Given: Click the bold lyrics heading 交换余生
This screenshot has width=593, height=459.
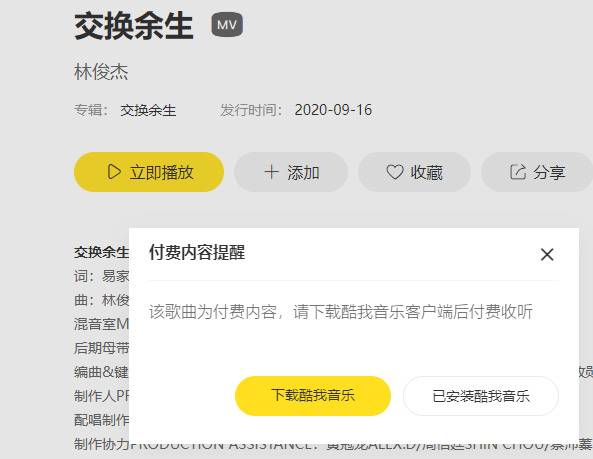Looking at the screenshot, I should [101, 252].
